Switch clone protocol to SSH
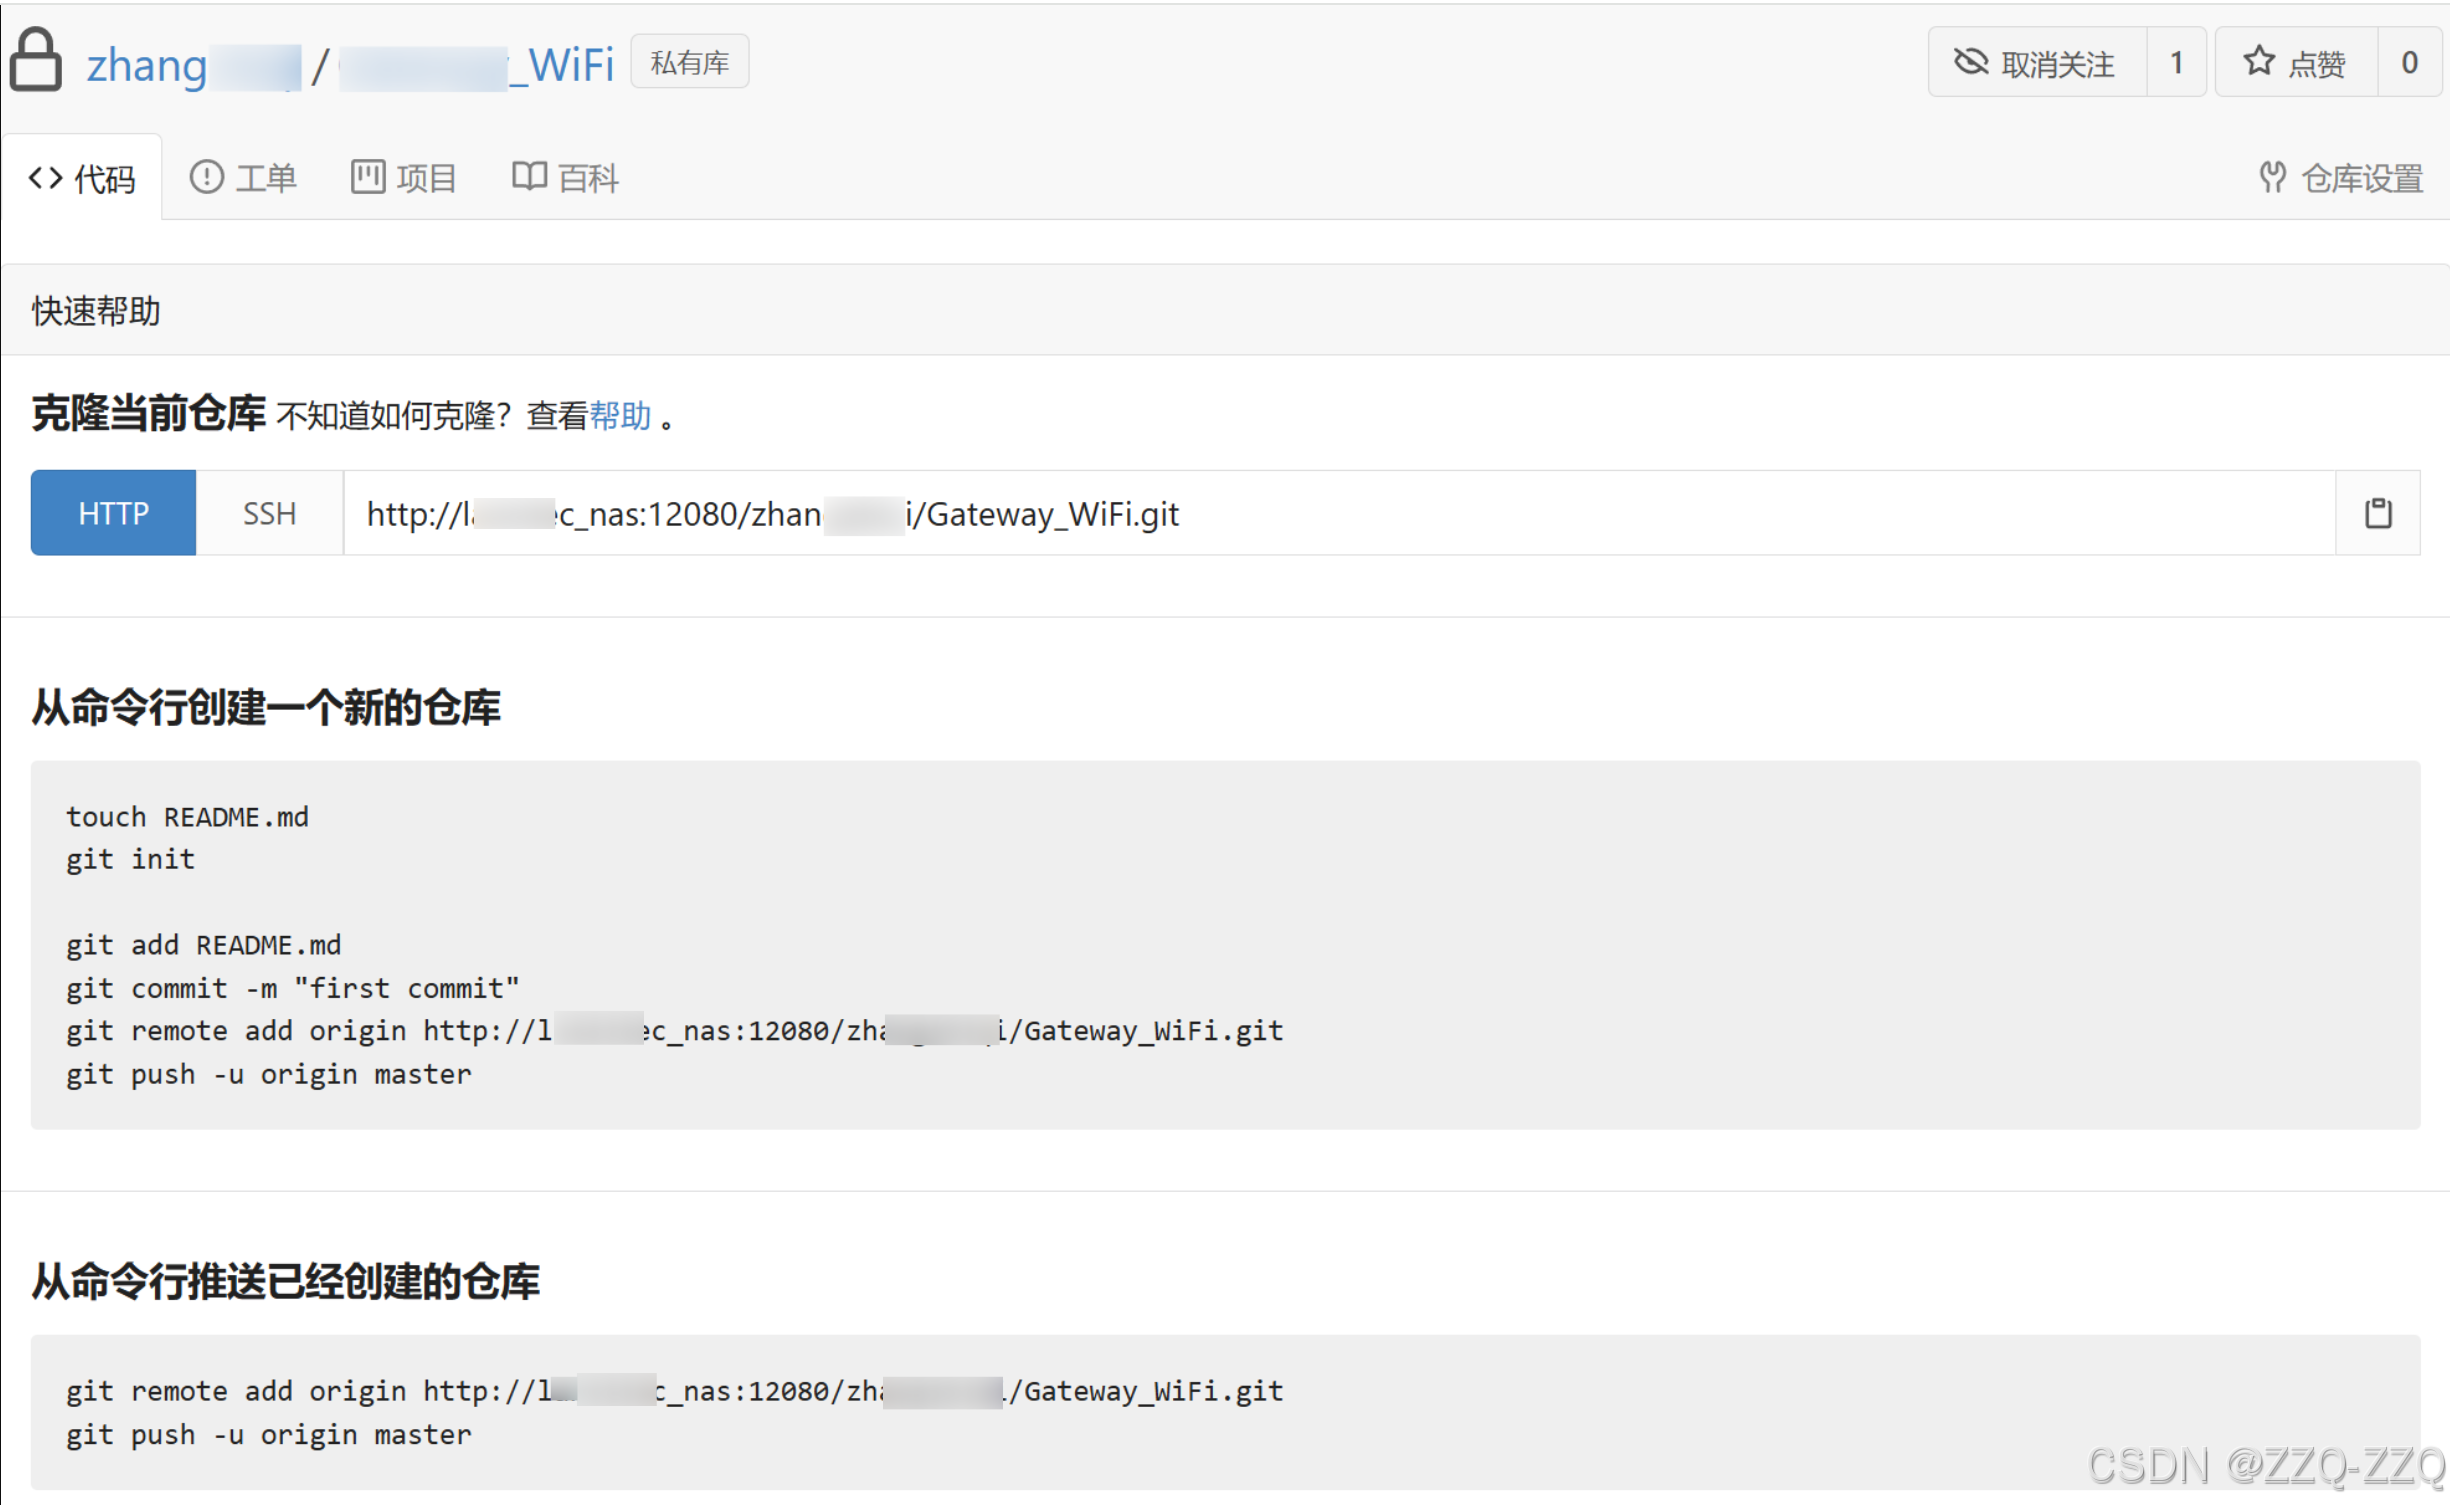2450x1505 pixels. click(x=269, y=513)
